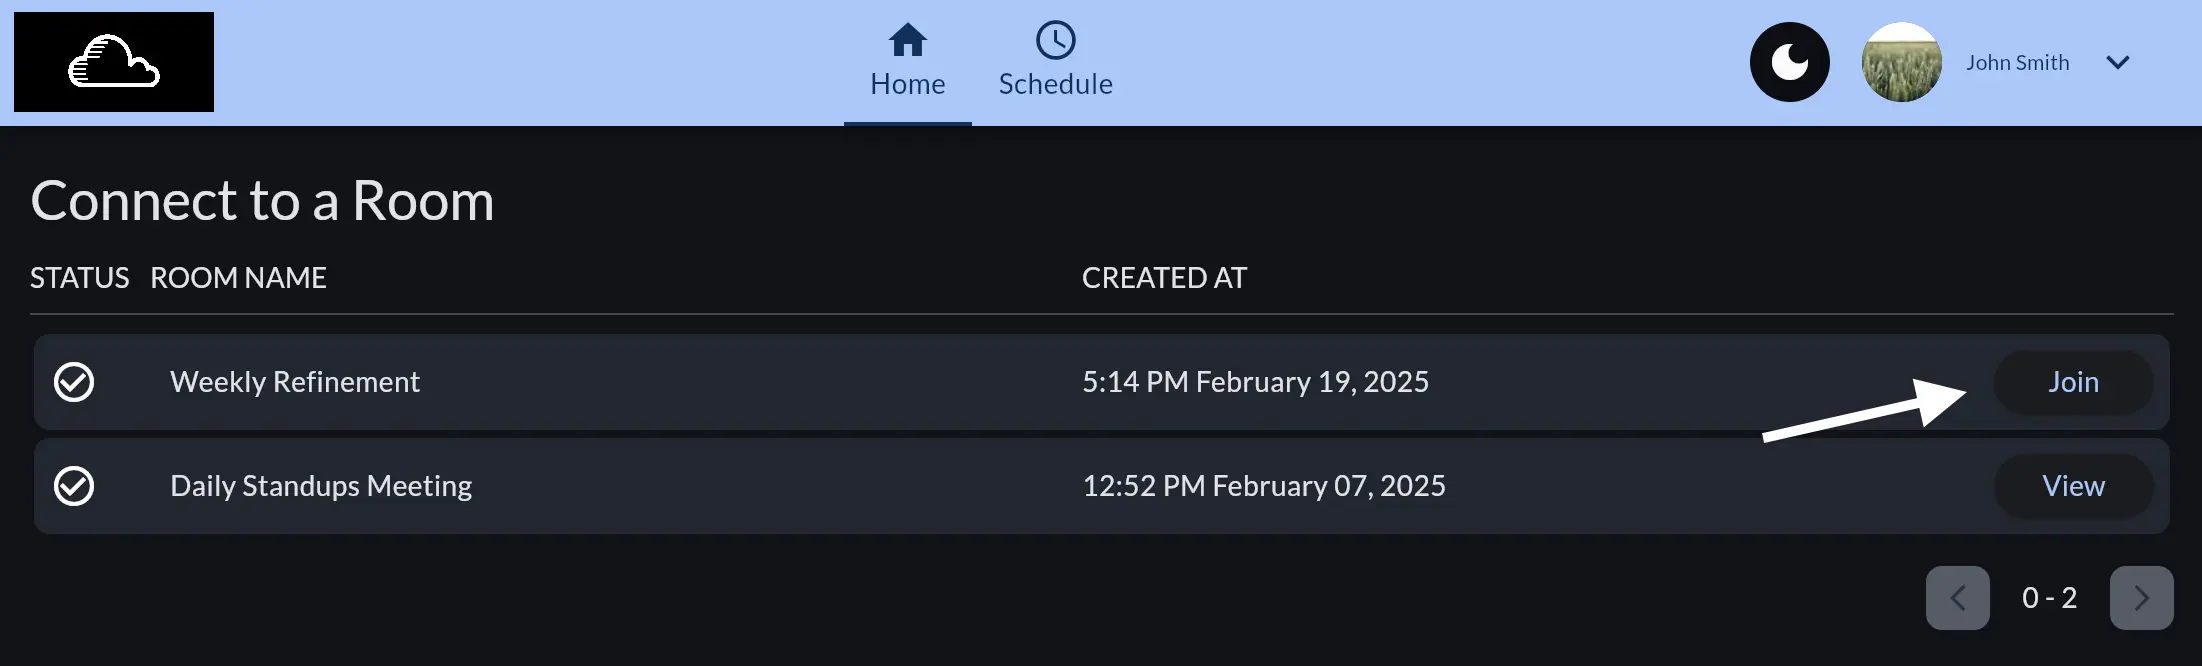Screen dimensions: 2202x666
Task: Click the ROOM NAME column header
Action: tap(238, 278)
